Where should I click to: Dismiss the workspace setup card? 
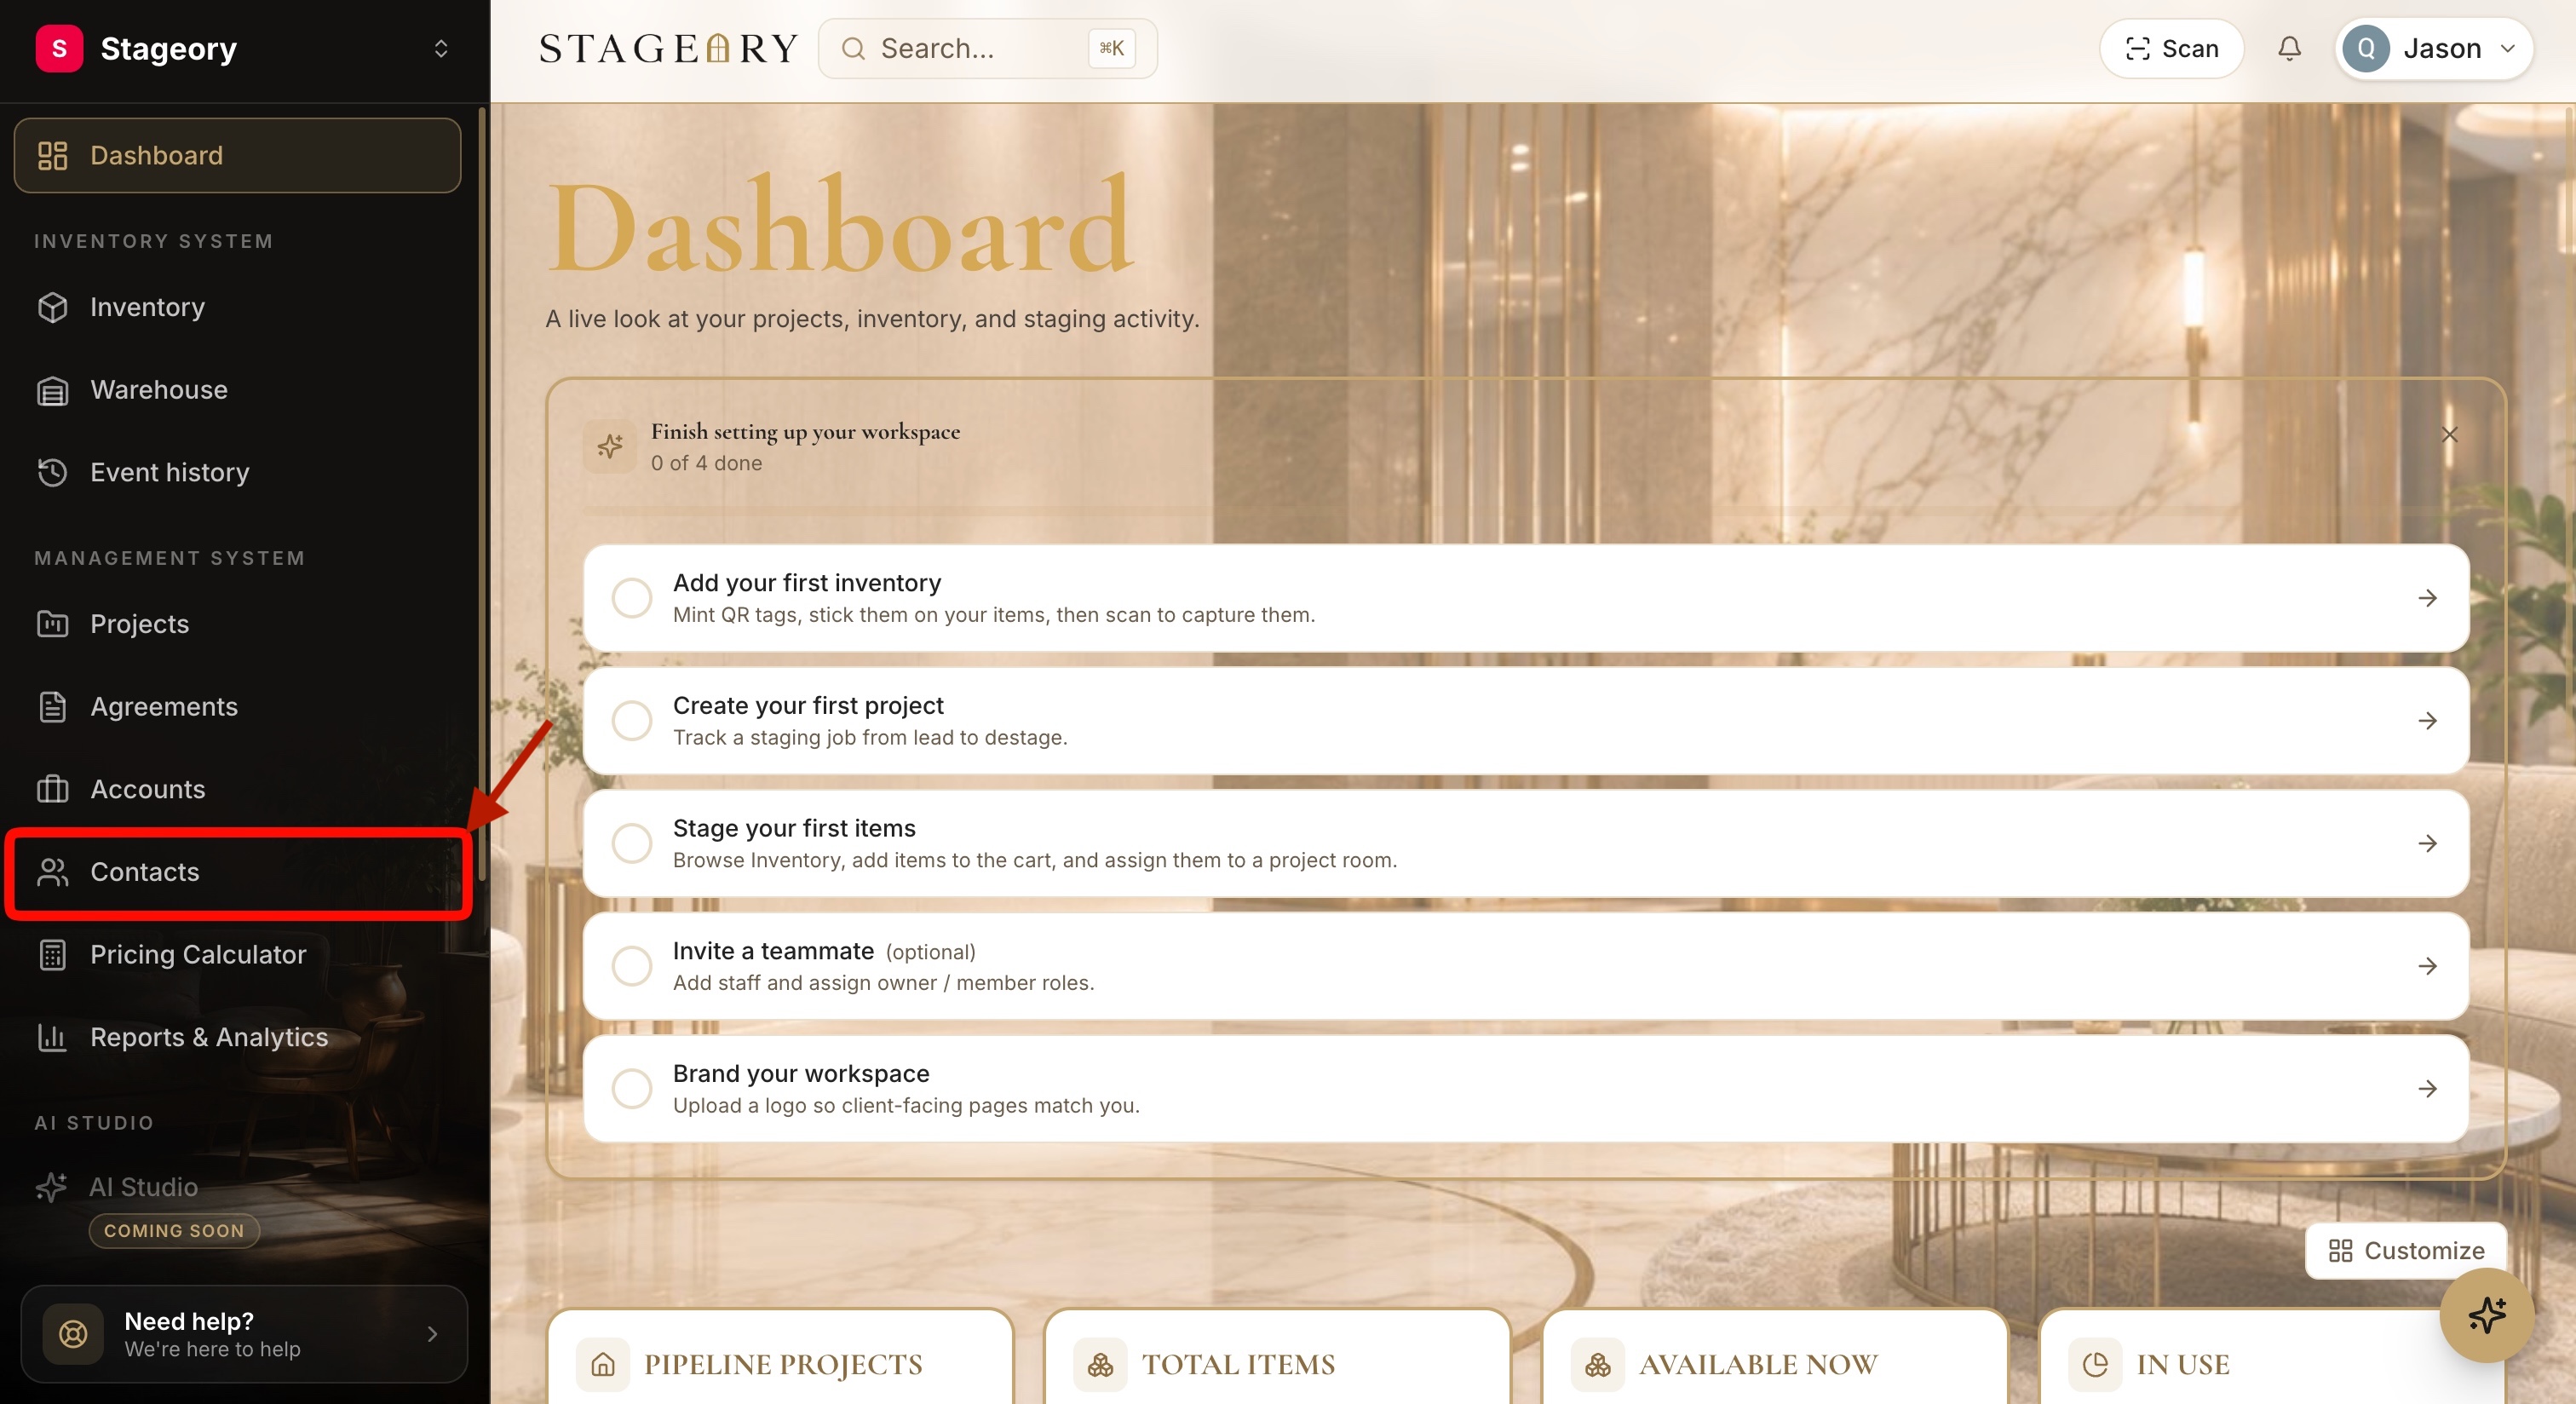(x=2449, y=434)
